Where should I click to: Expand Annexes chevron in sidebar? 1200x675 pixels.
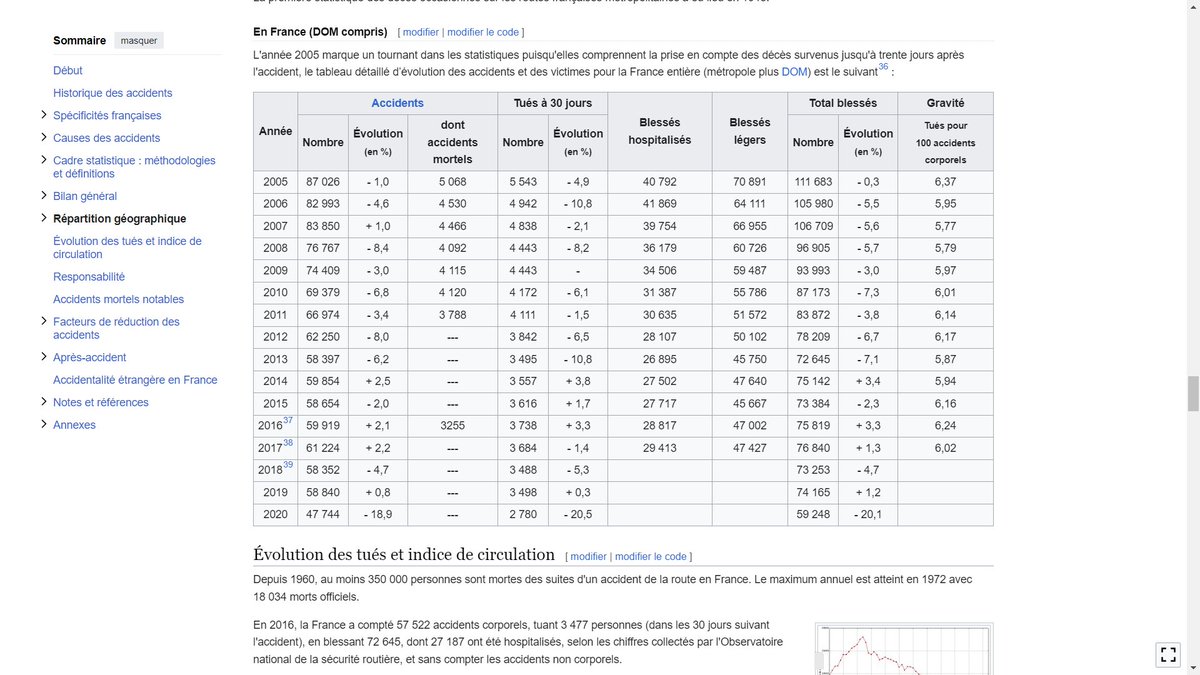[x=44, y=424]
